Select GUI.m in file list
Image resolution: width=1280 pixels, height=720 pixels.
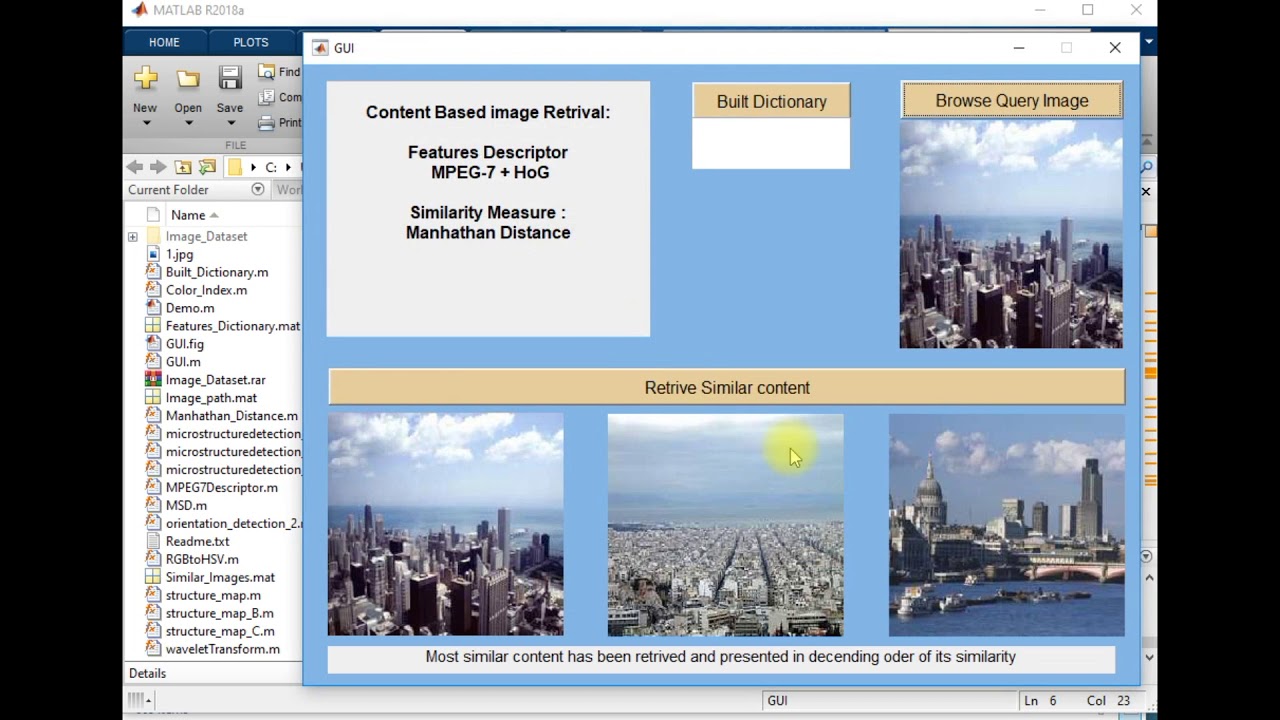pos(183,362)
